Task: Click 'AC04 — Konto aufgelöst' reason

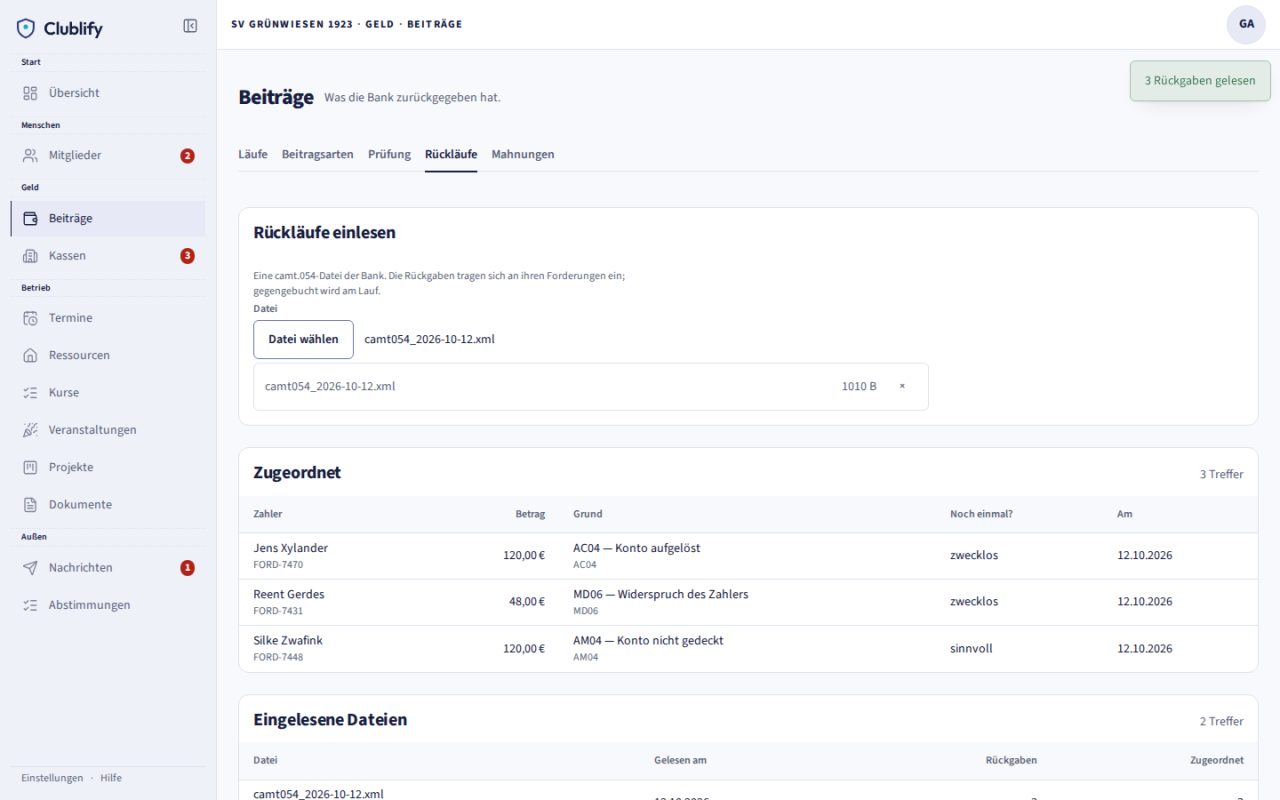Action: [636, 548]
